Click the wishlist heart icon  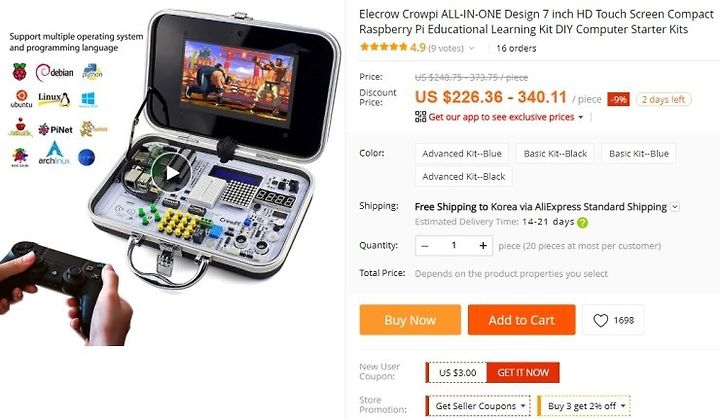click(x=601, y=320)
